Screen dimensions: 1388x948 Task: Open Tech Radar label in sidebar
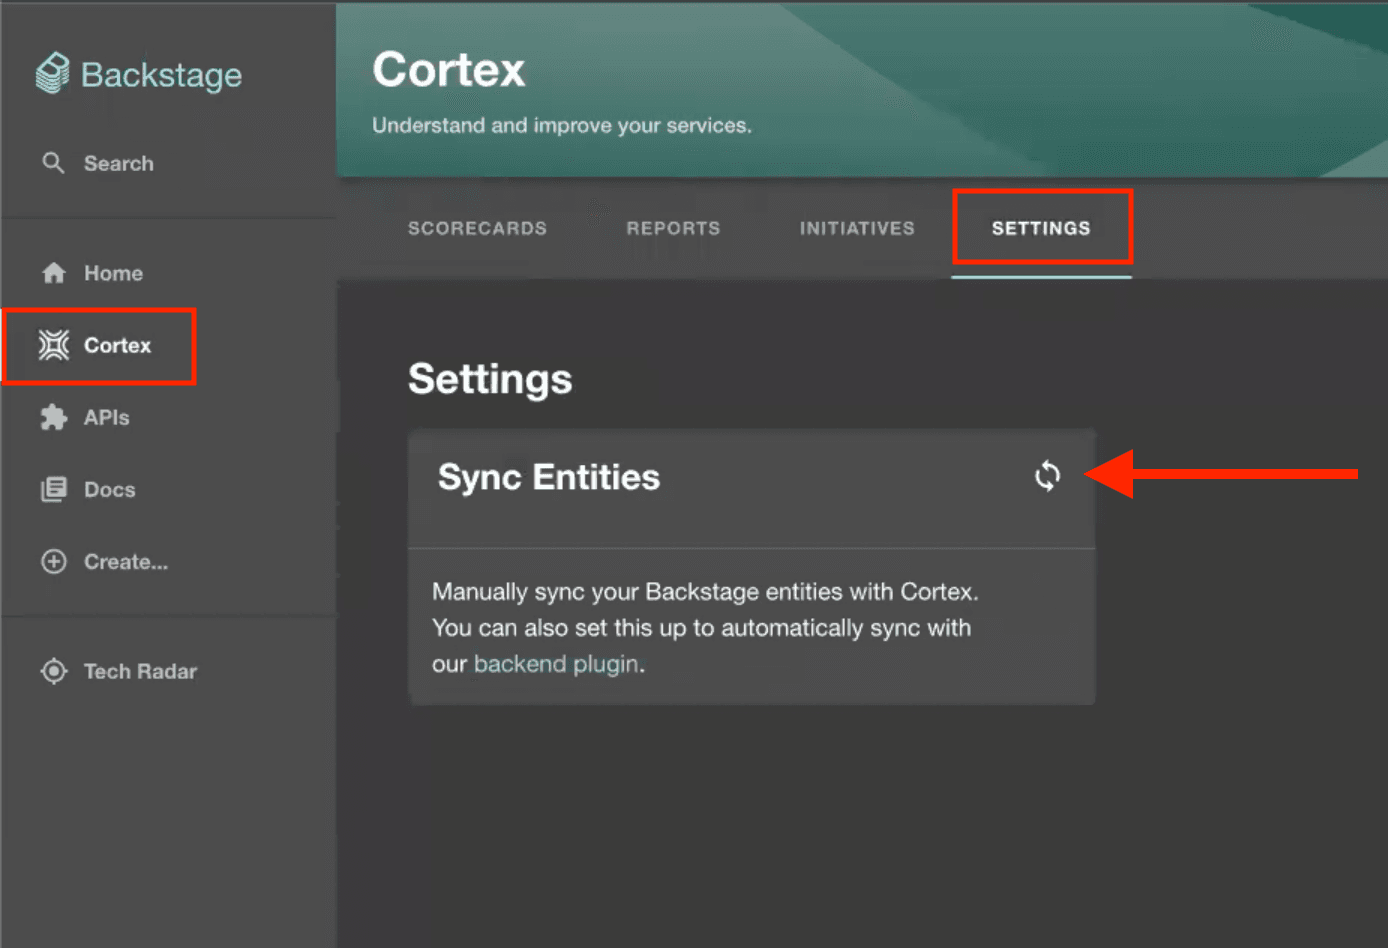click(x=140, y=671)
